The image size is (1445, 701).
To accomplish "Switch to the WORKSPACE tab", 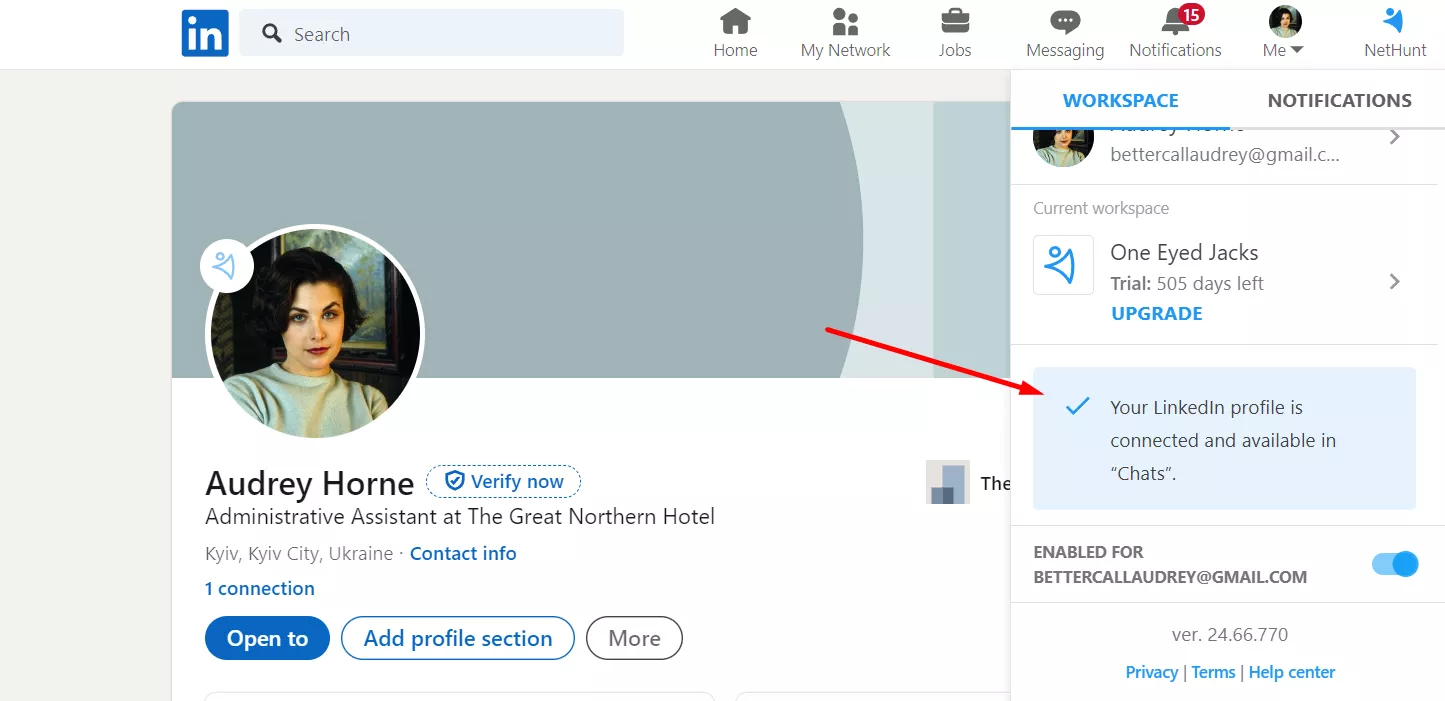I will [x=1120, y=100].
